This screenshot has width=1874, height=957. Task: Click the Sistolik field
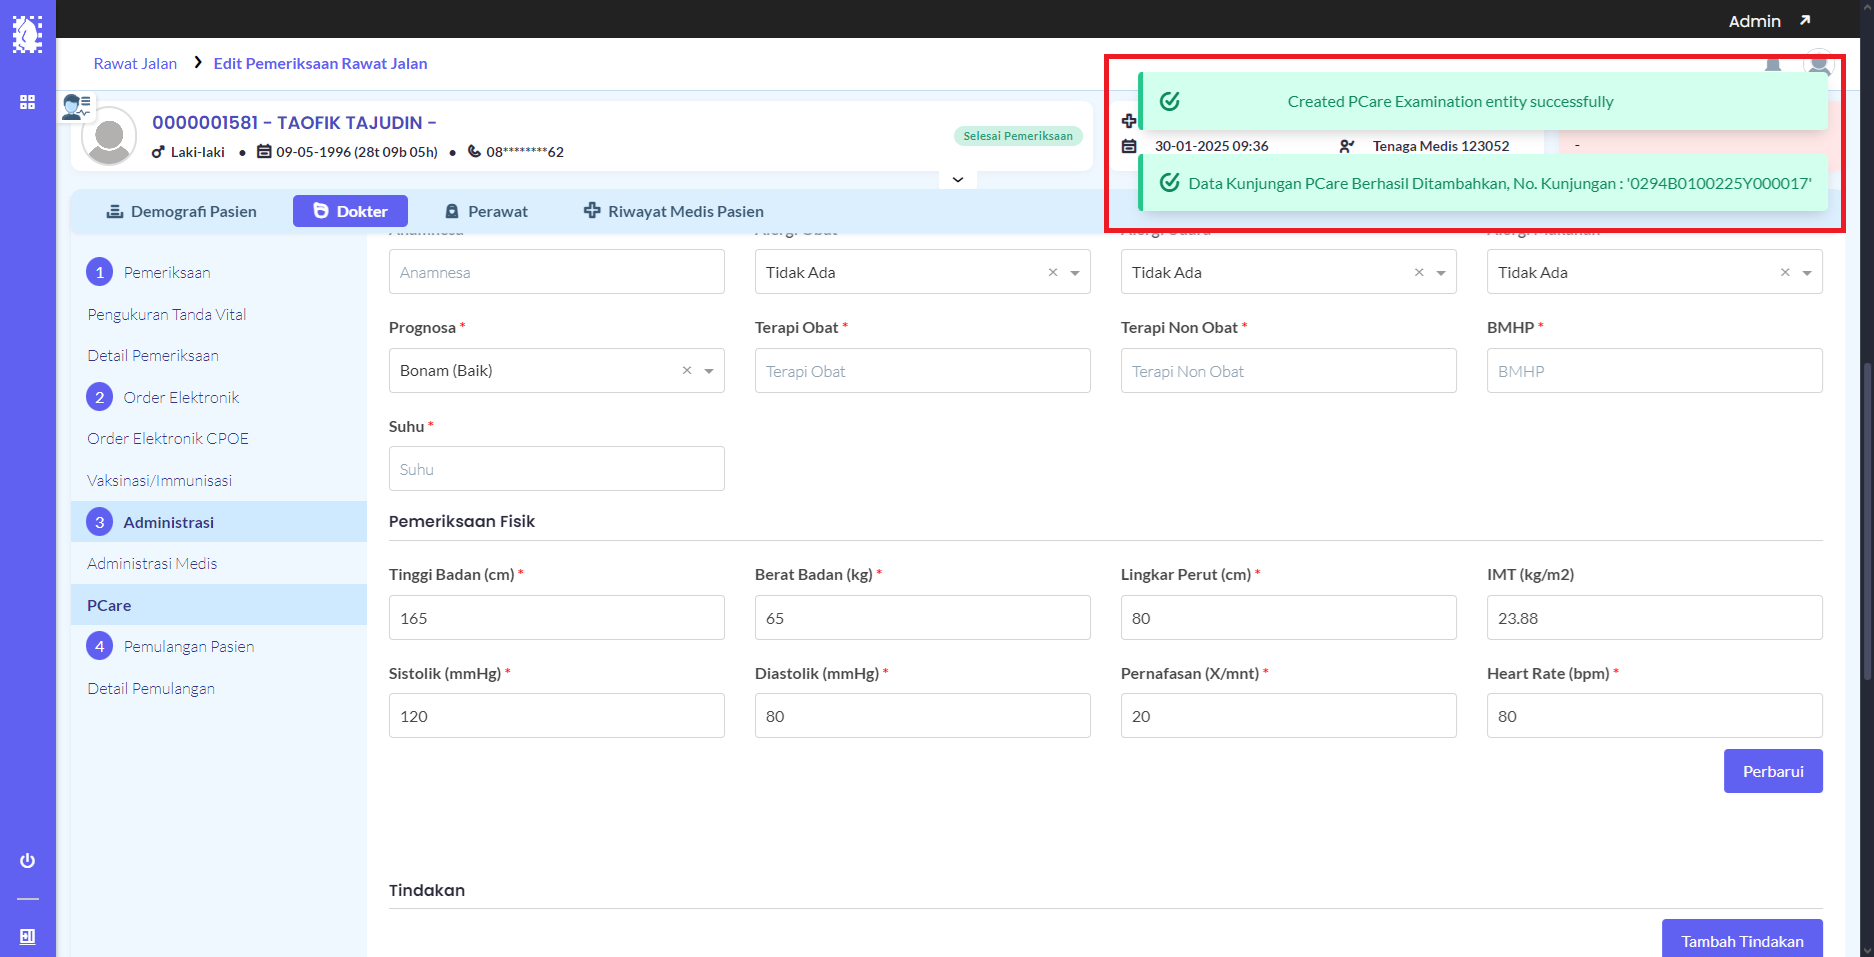pos(556,716)
